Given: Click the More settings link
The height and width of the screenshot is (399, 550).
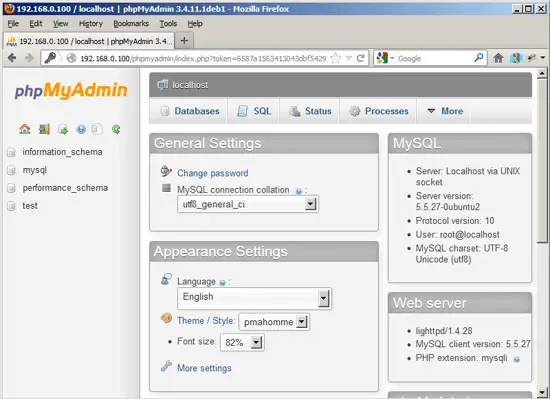Looking at the screenshot, I should tap(204, 368).
